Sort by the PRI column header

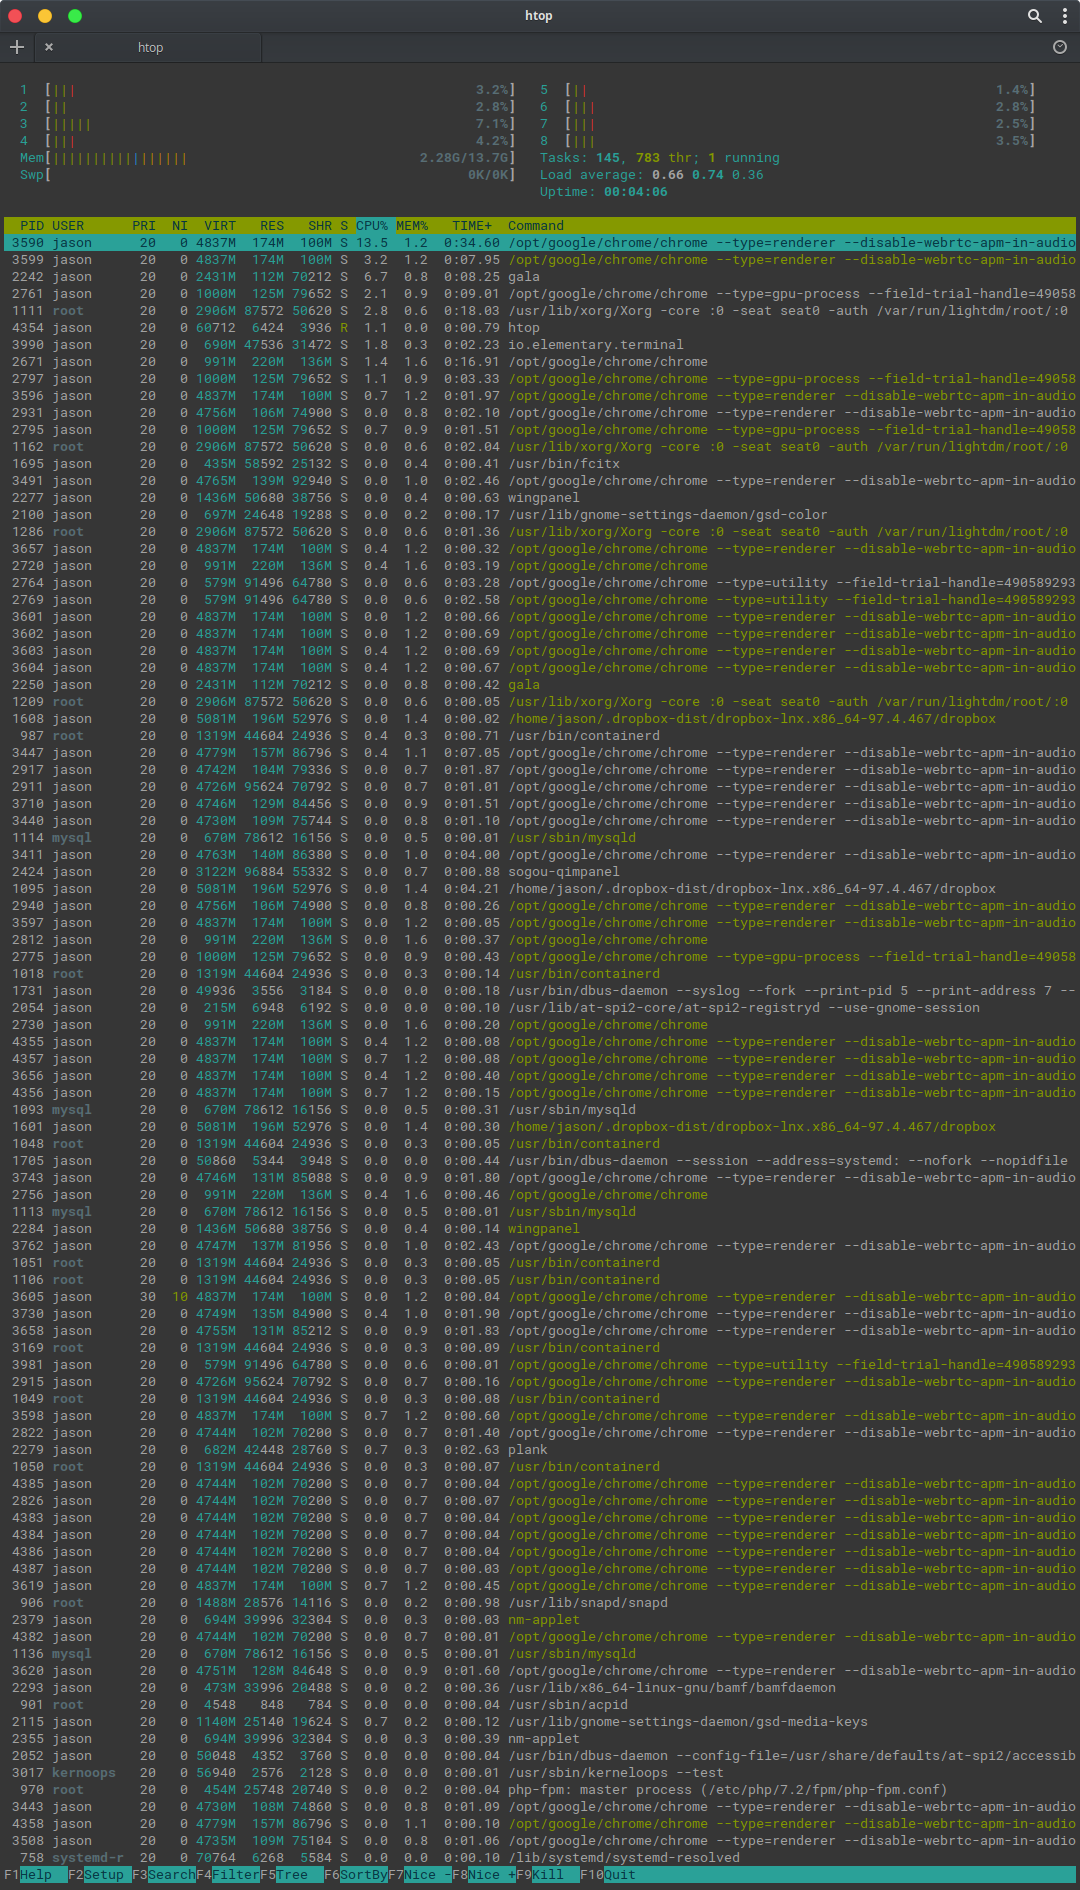coord(144,226)
